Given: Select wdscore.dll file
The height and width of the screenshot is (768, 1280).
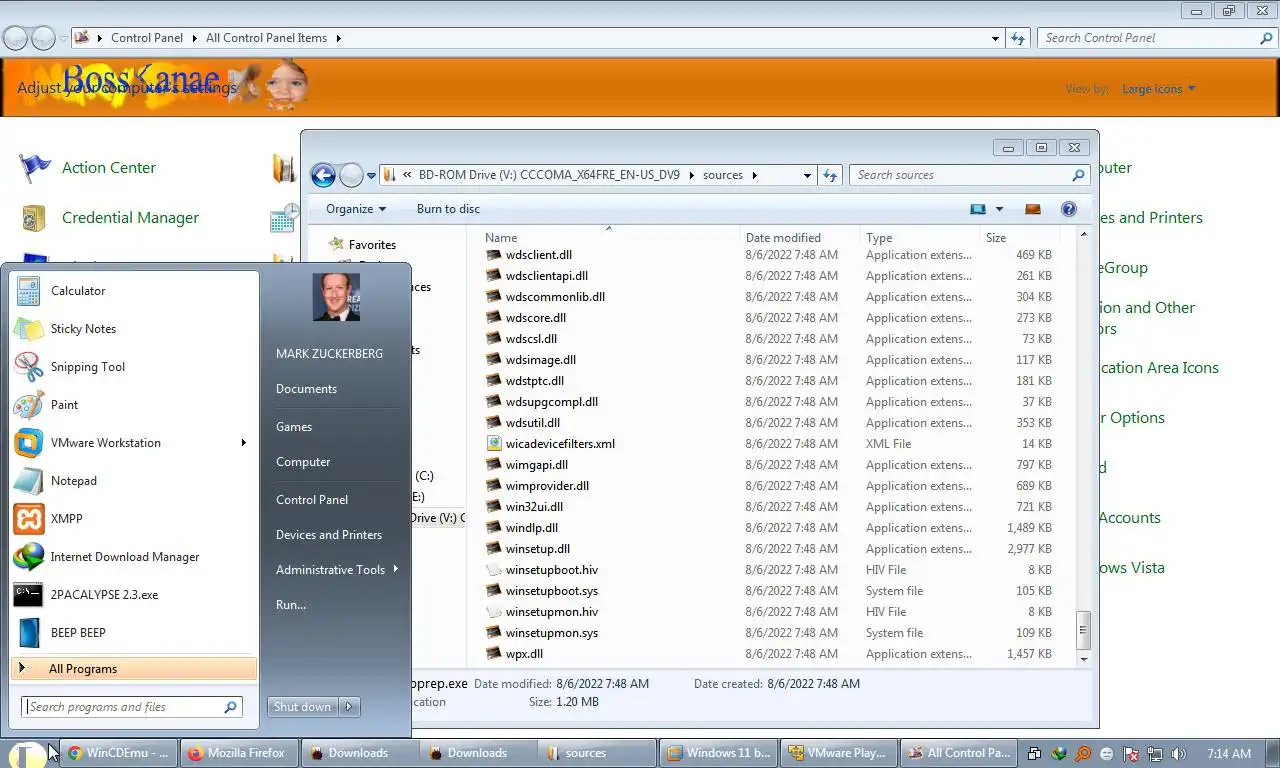Looking at the screenshot, I should coord(535,318).
